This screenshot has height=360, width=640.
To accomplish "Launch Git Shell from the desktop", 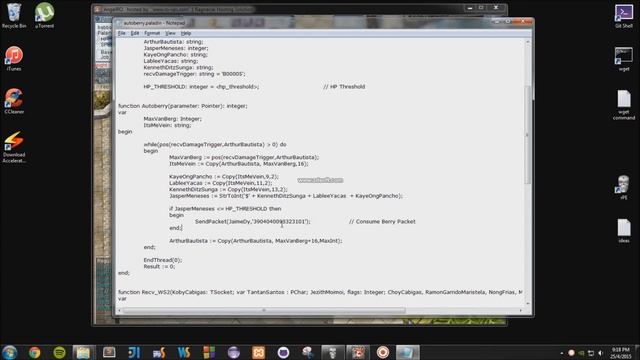I will tap(624, 16).
